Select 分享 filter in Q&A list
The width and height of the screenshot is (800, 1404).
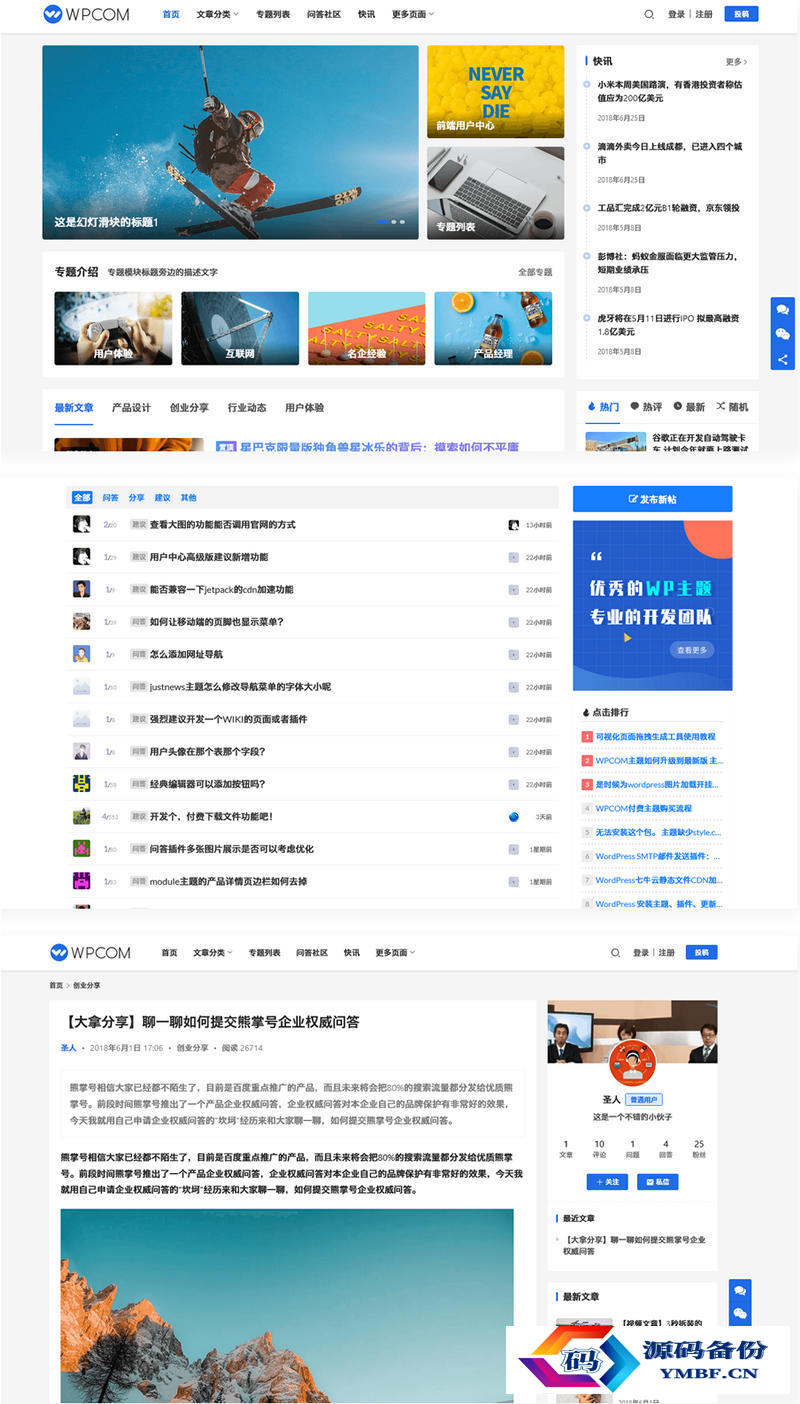136,497
